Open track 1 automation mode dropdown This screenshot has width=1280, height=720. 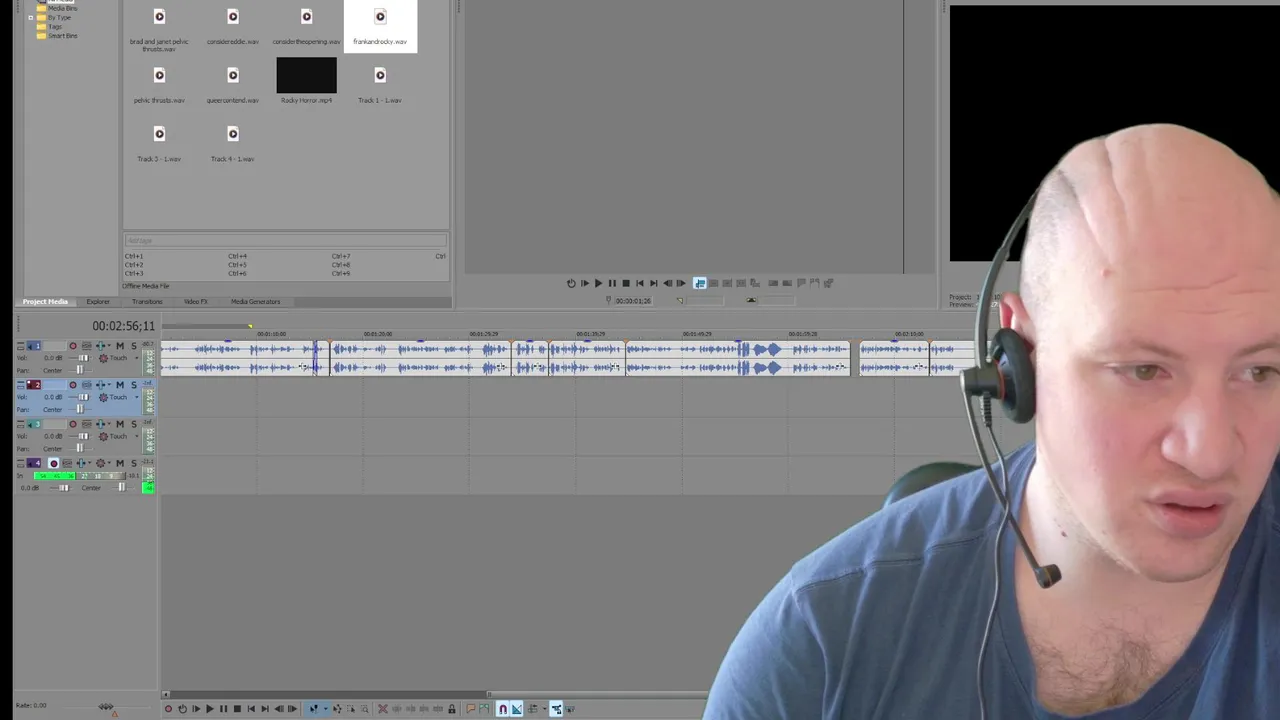click(x=137, y=358)
